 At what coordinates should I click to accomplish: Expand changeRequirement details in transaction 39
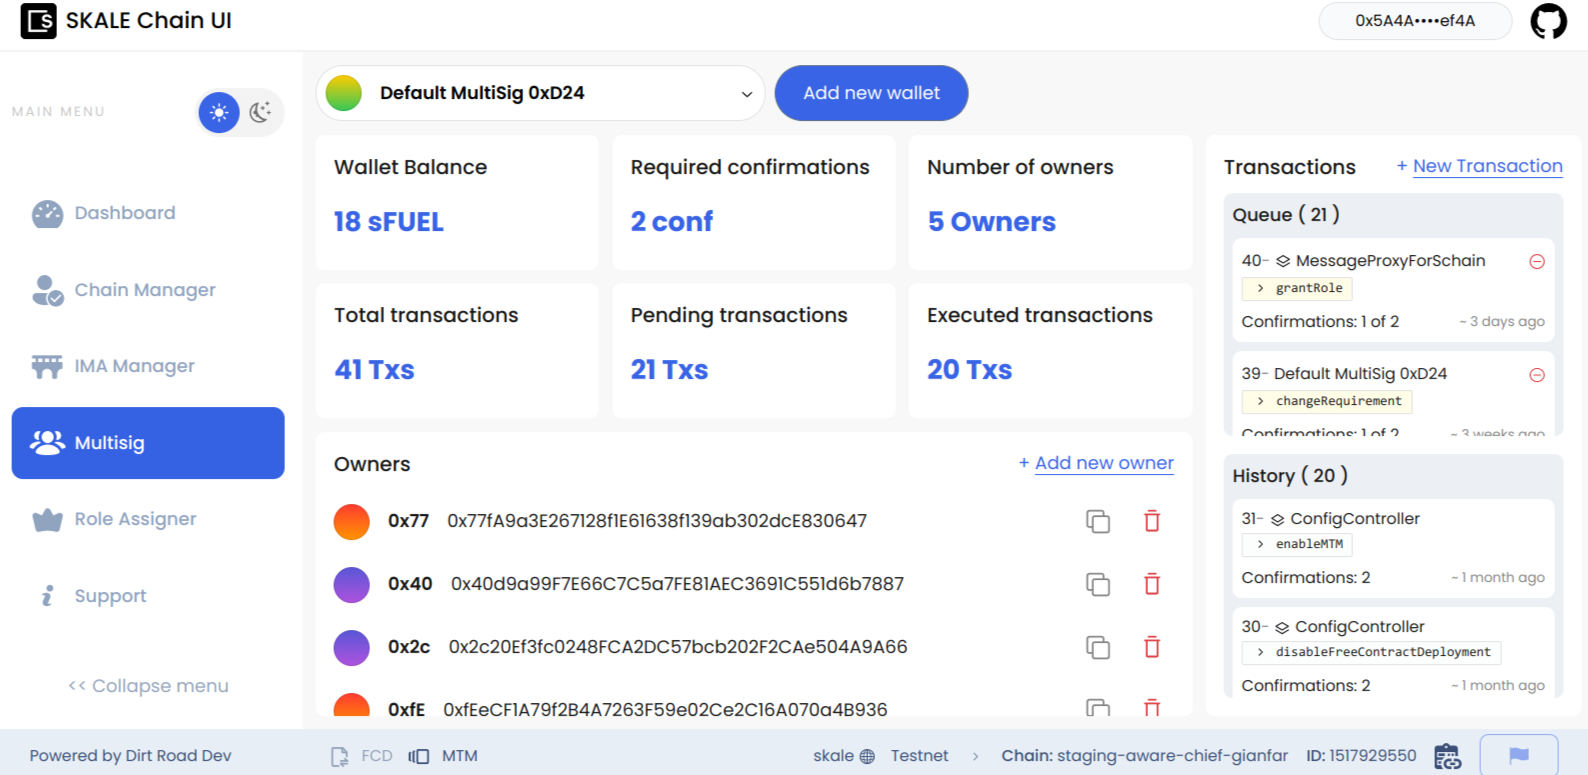click(1327, 401)
